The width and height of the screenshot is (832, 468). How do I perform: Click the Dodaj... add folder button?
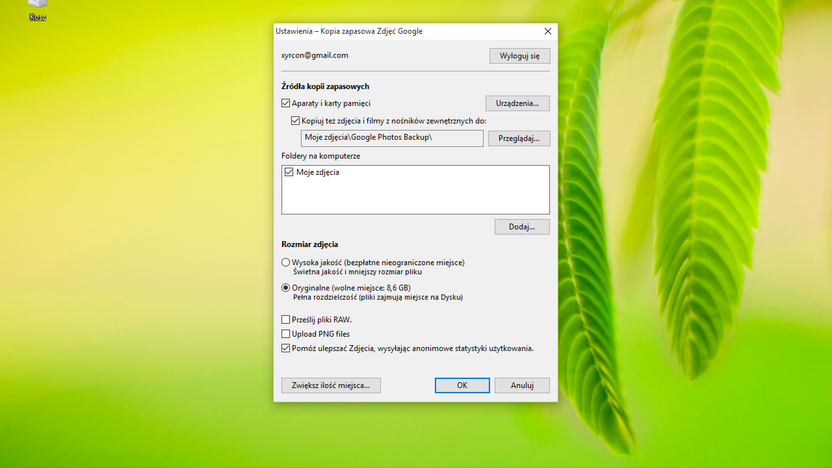(x=522, y=227)
